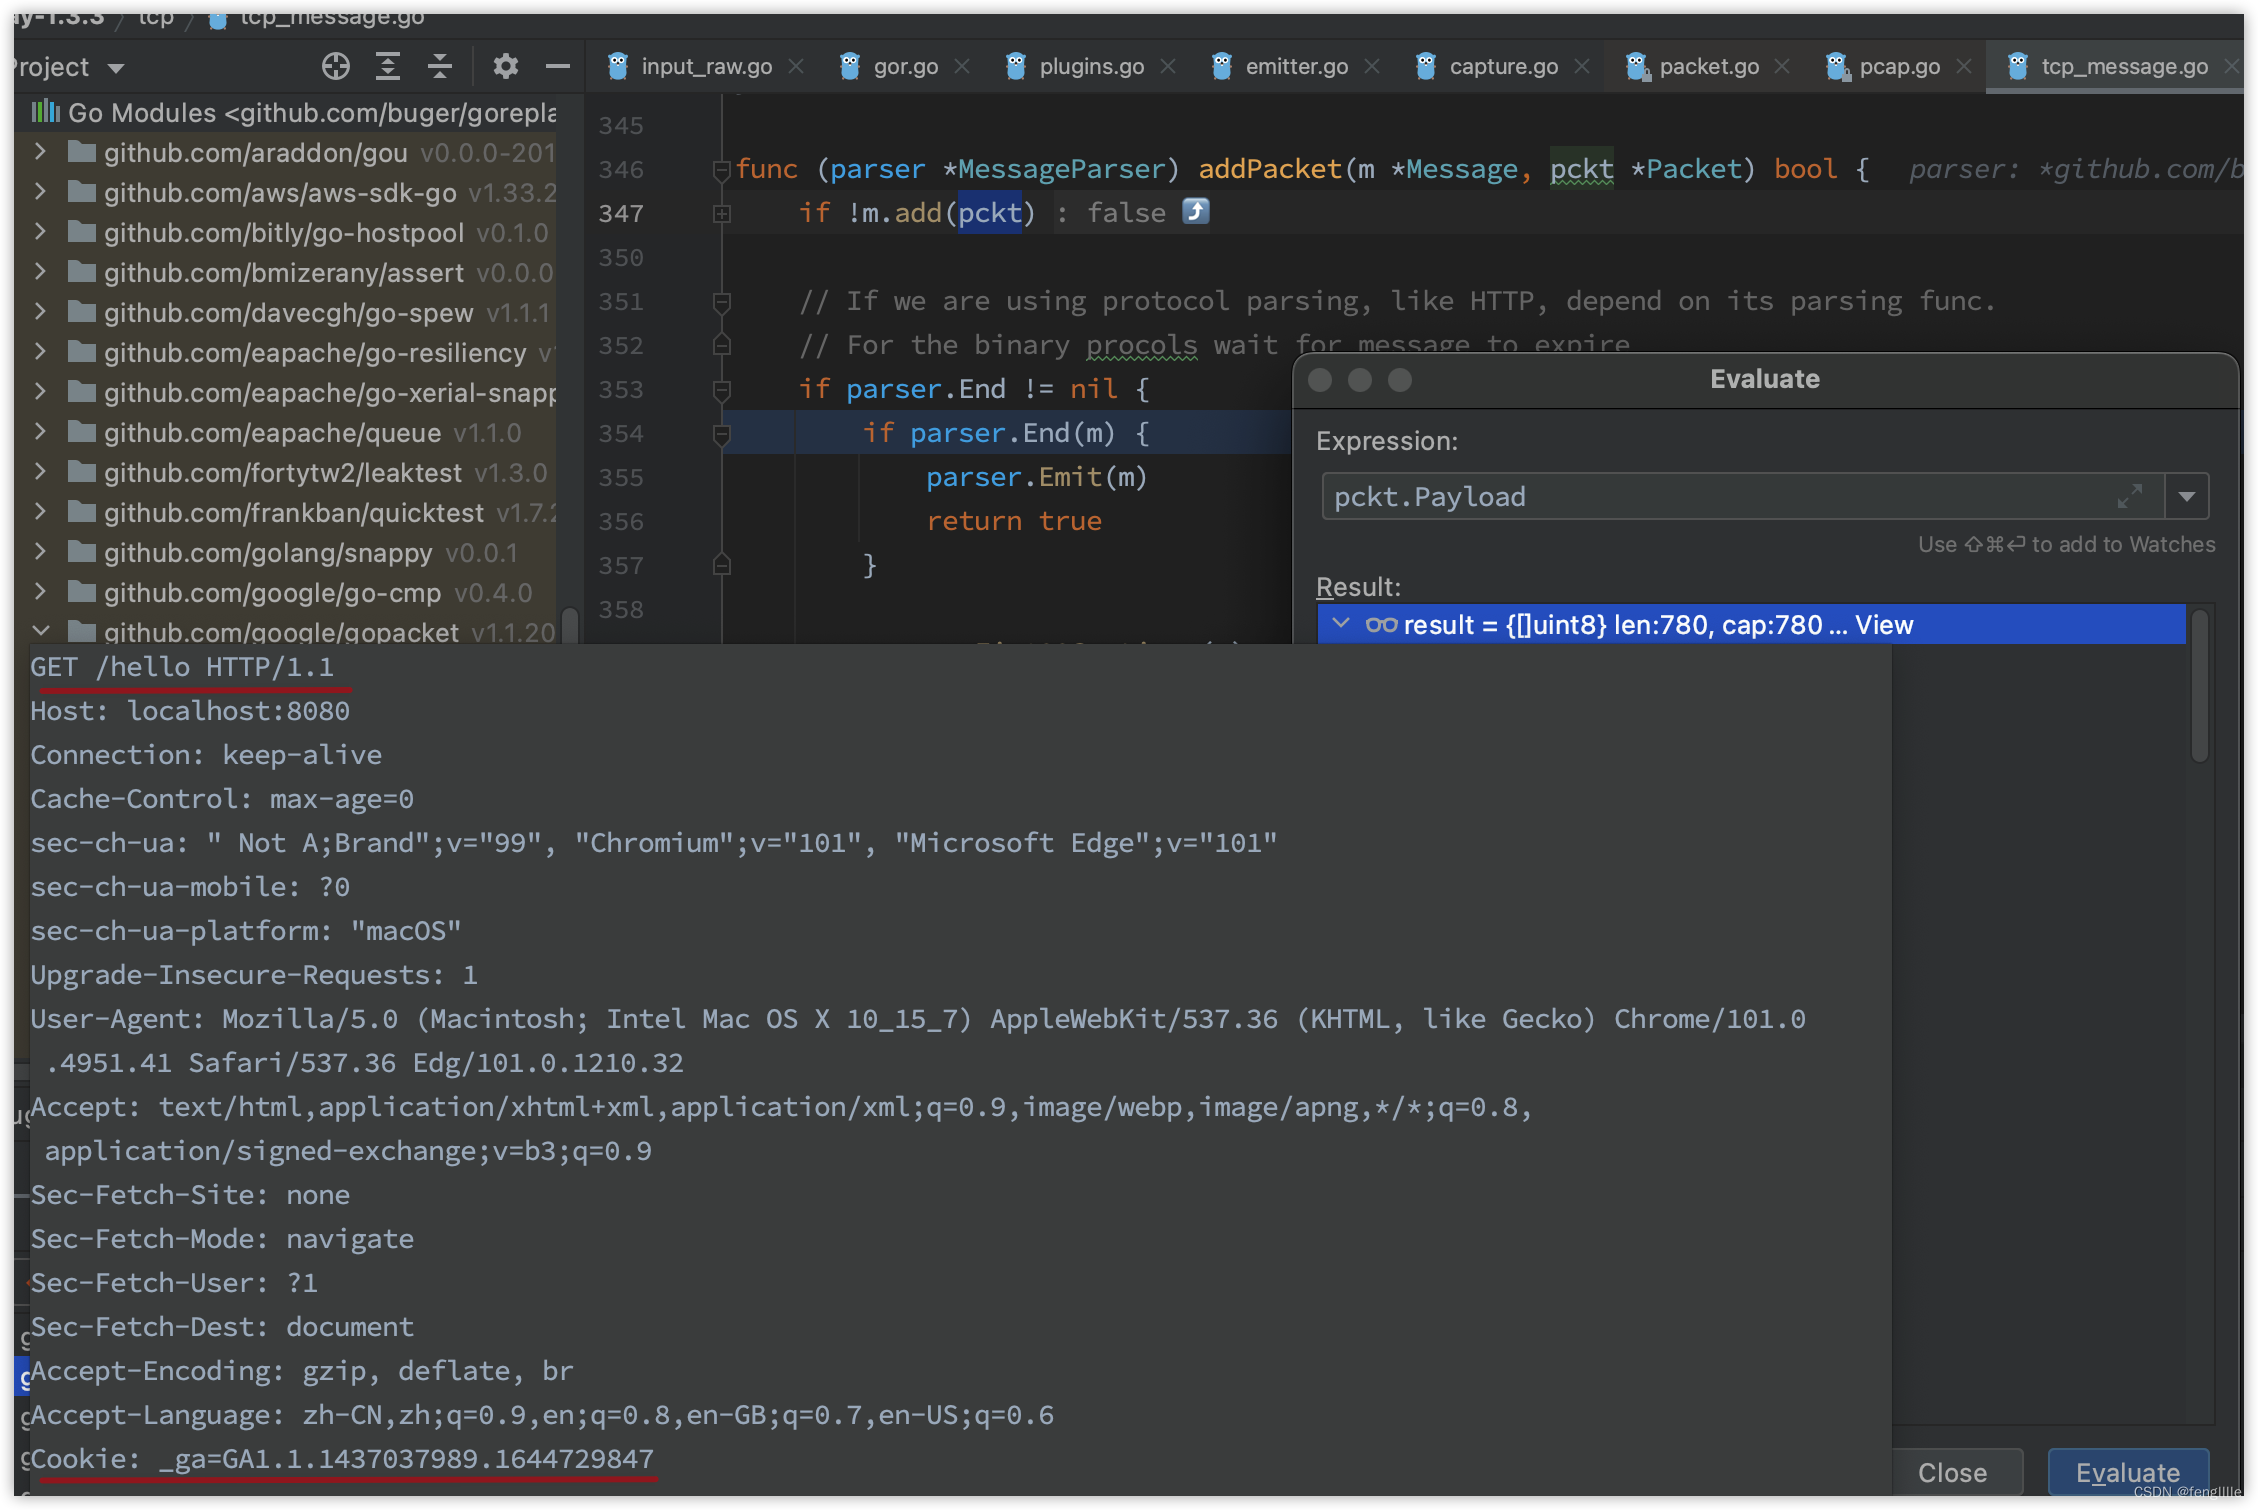
Task: Open Project panel settings gear
Action: point(506,67)
